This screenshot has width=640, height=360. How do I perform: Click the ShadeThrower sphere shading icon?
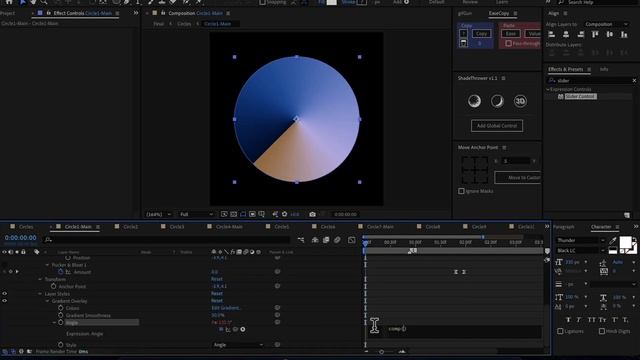click(474, 101)
